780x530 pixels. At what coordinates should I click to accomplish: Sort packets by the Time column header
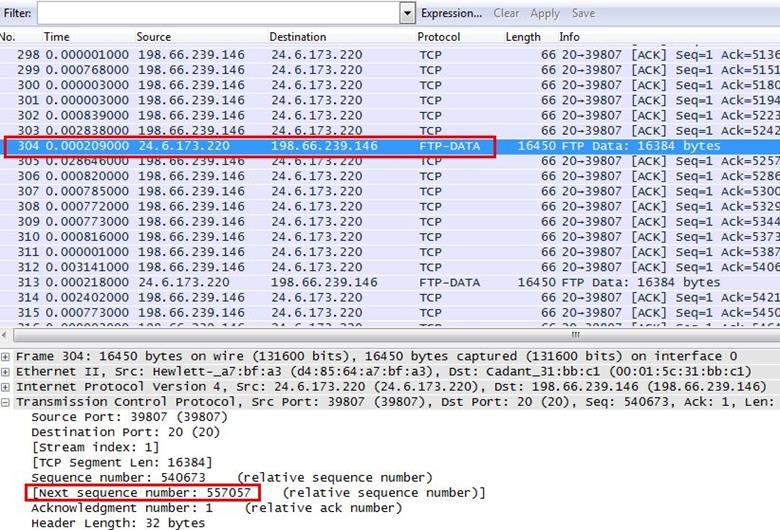click(57, 37)
